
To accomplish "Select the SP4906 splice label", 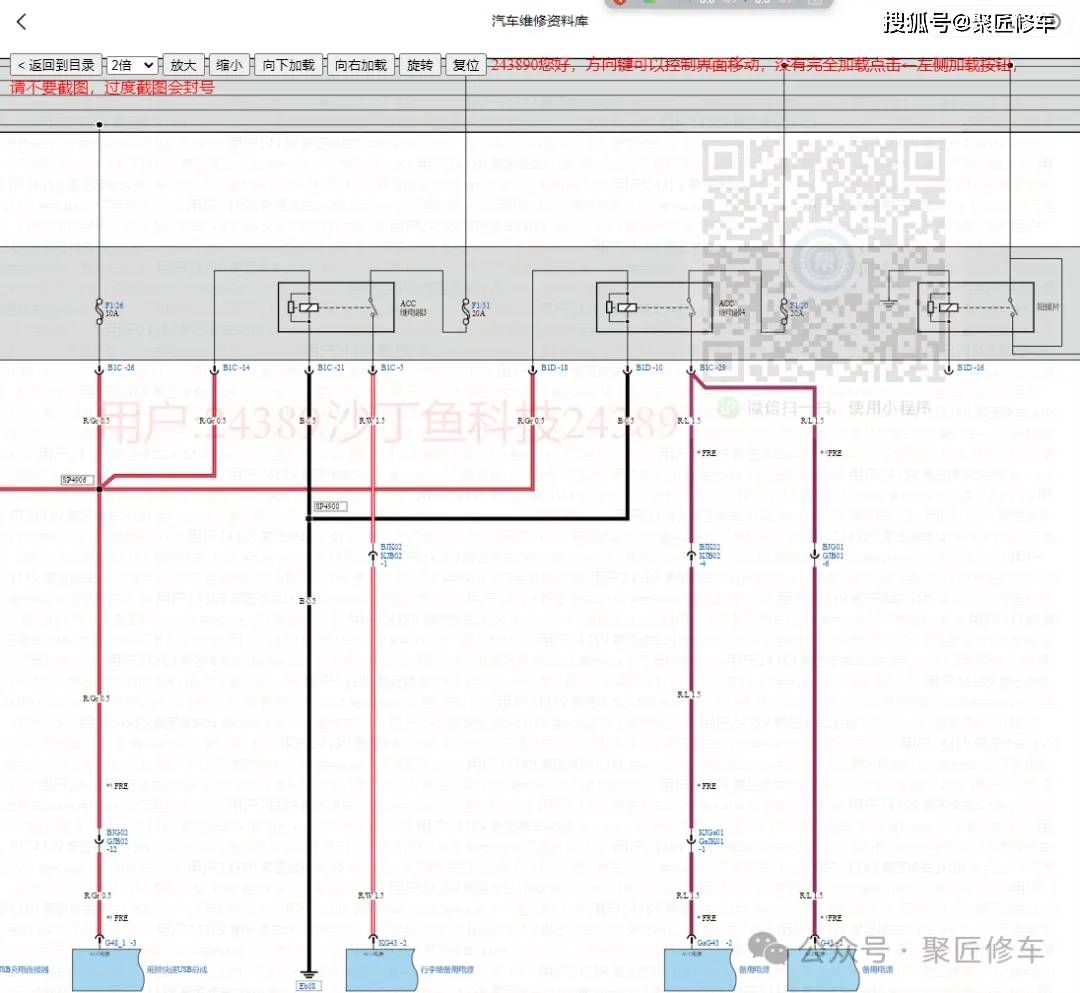I will click(x=78, y=480).
